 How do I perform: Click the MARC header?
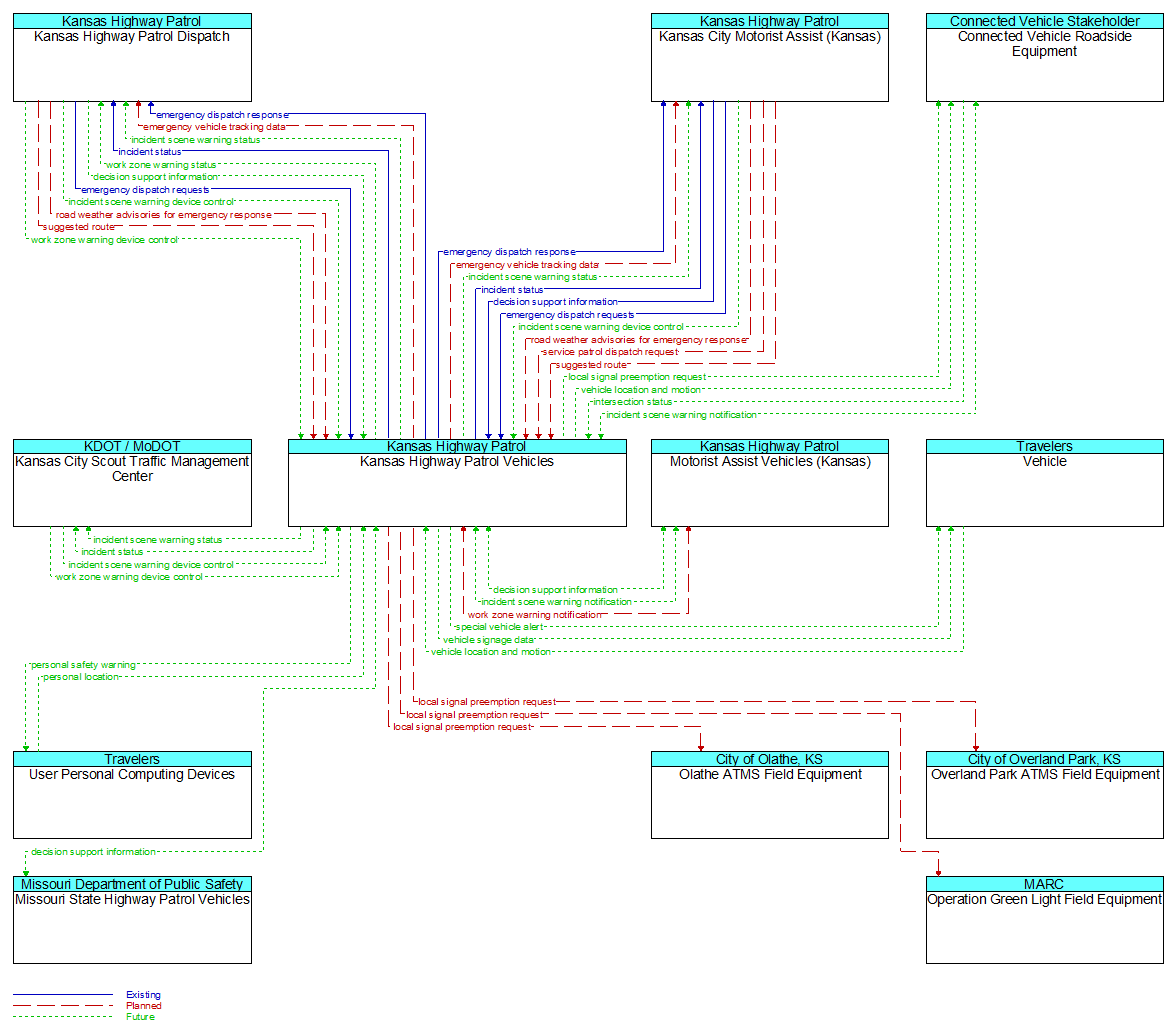tap(1044, 884)
